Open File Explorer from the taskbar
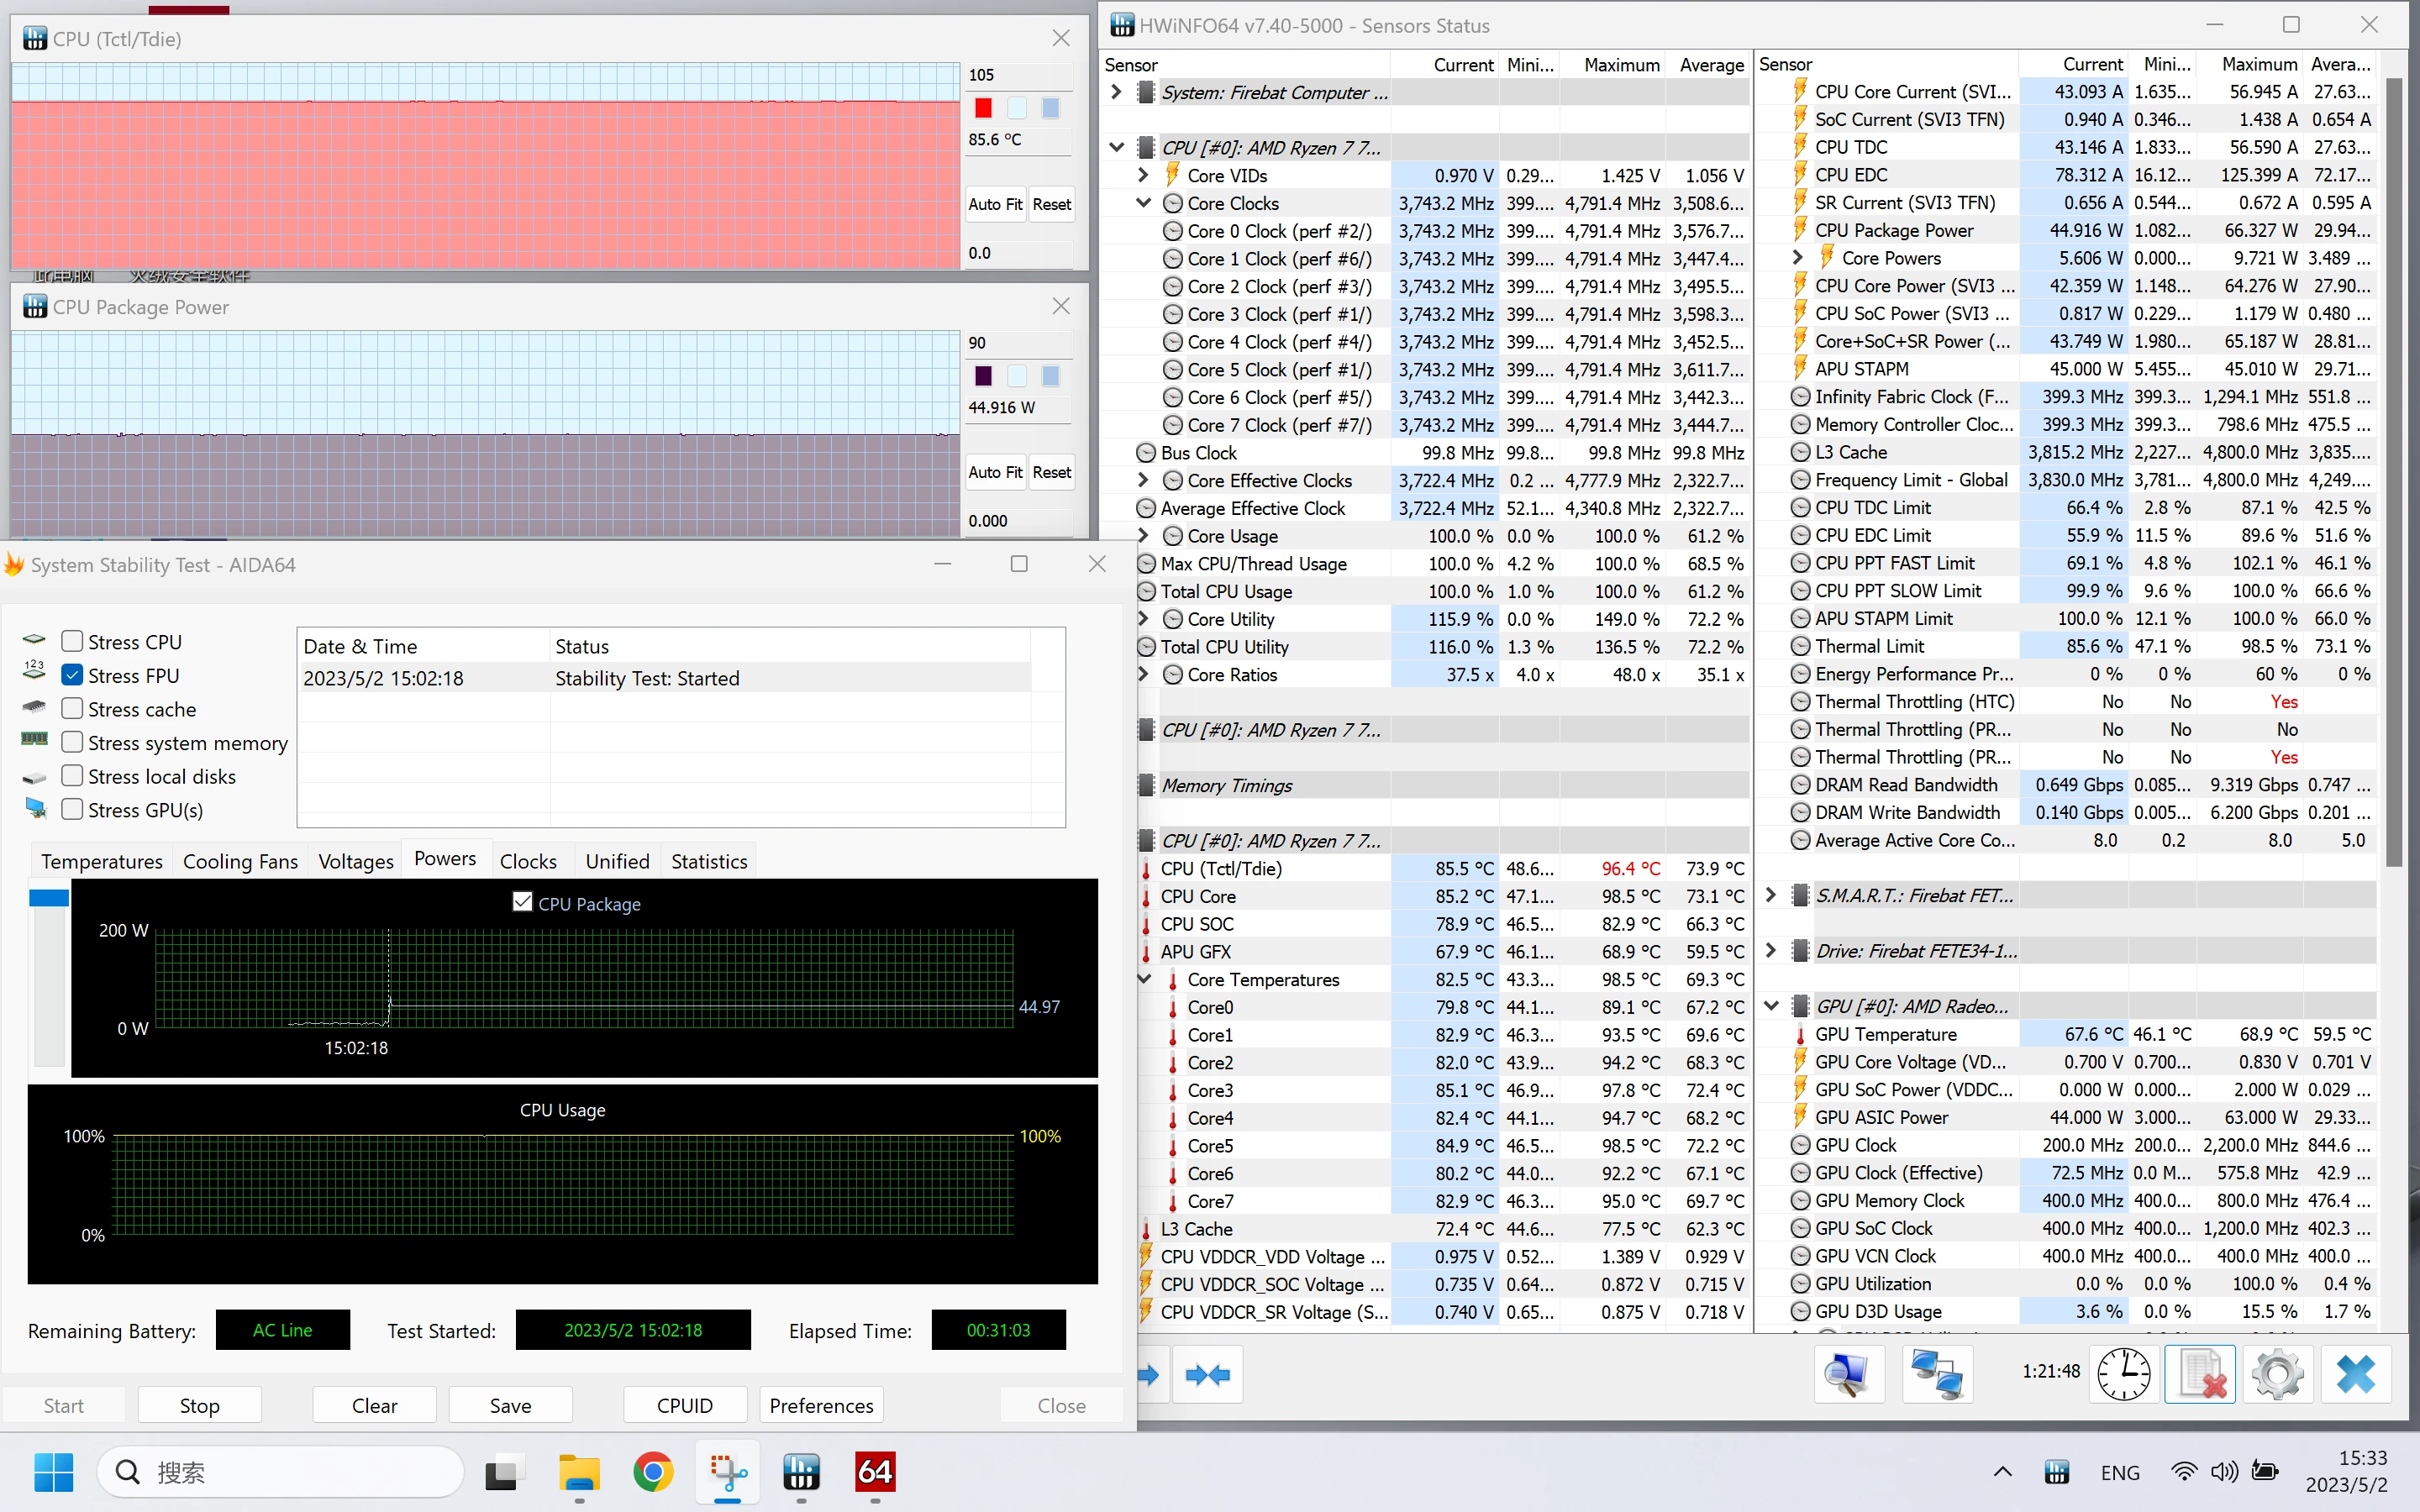Viewport: 2420px width, 1512px height. point(579,1472)
